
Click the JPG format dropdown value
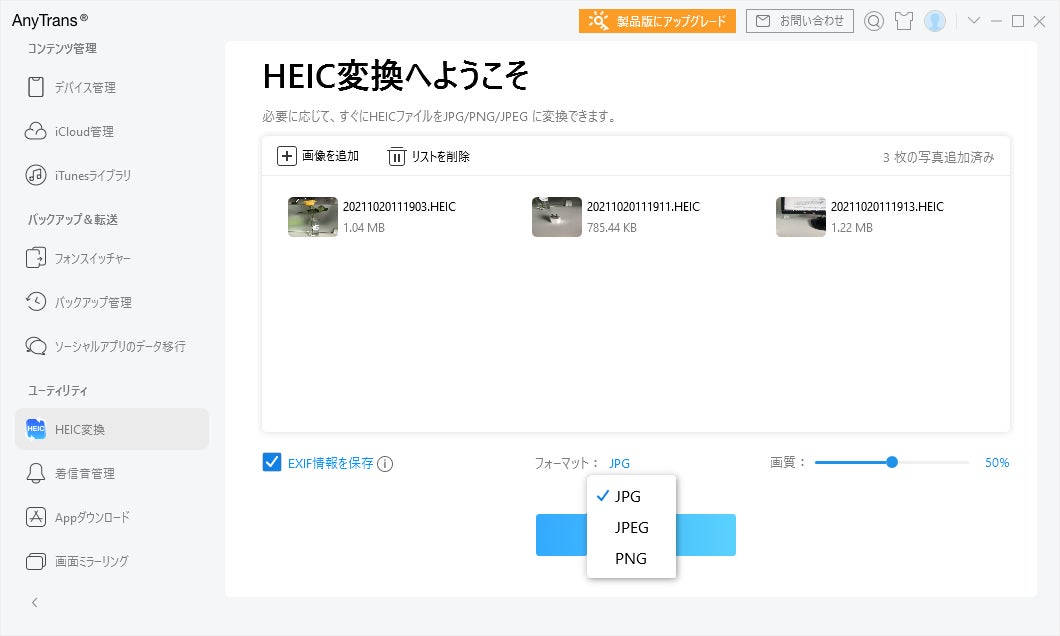coord(619,464)
